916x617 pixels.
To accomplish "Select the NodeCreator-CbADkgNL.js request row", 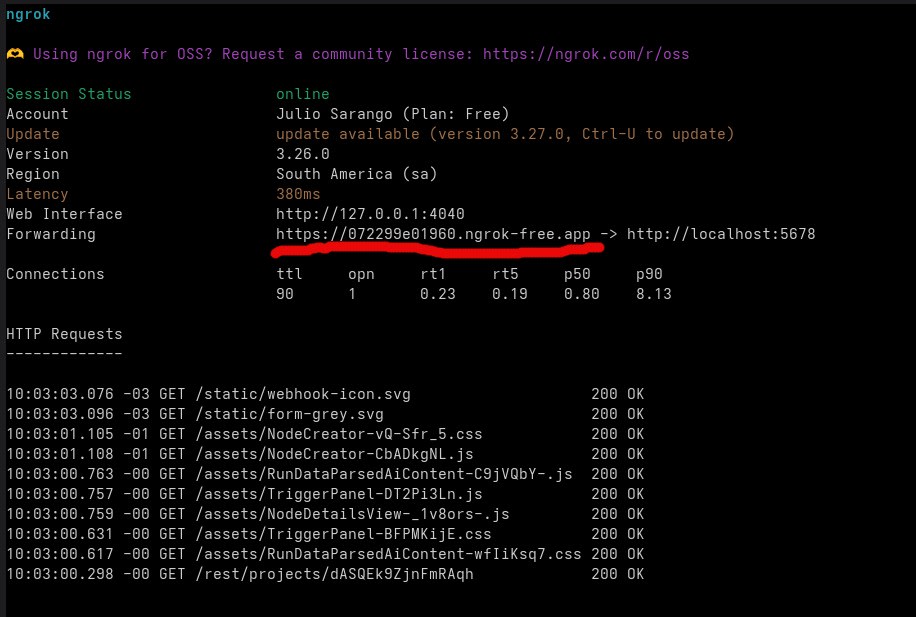I will click(325, 454).
